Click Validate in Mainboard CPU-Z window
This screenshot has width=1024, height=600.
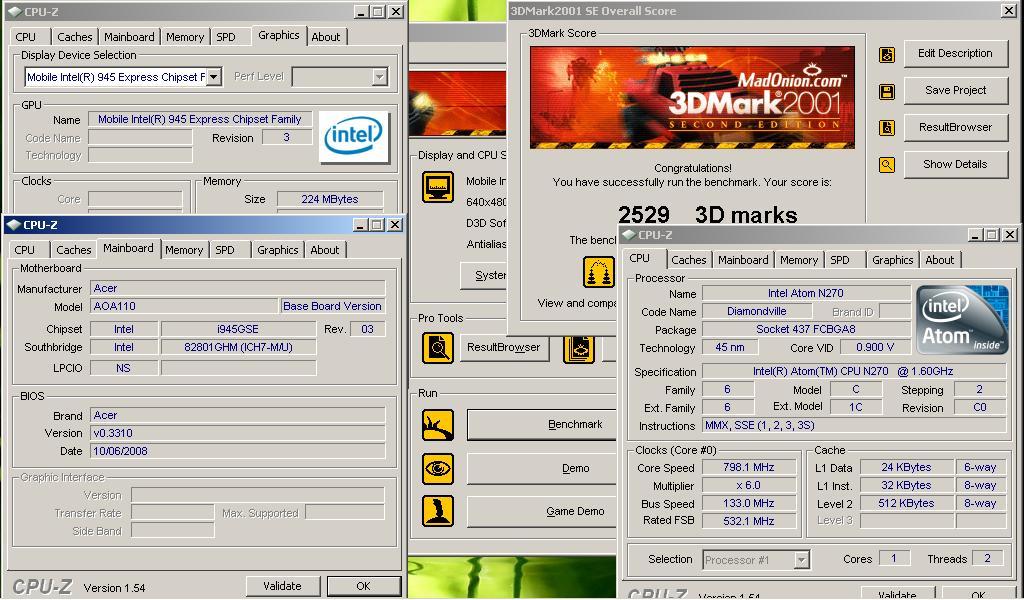click(282, 586)
